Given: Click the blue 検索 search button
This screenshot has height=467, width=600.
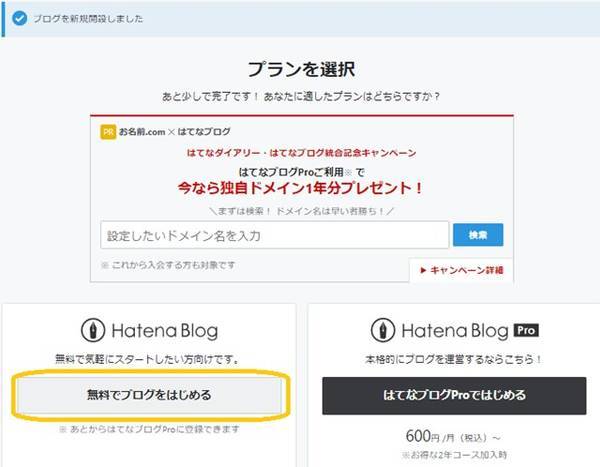Looking at the screenshot, I should [478, 235].
